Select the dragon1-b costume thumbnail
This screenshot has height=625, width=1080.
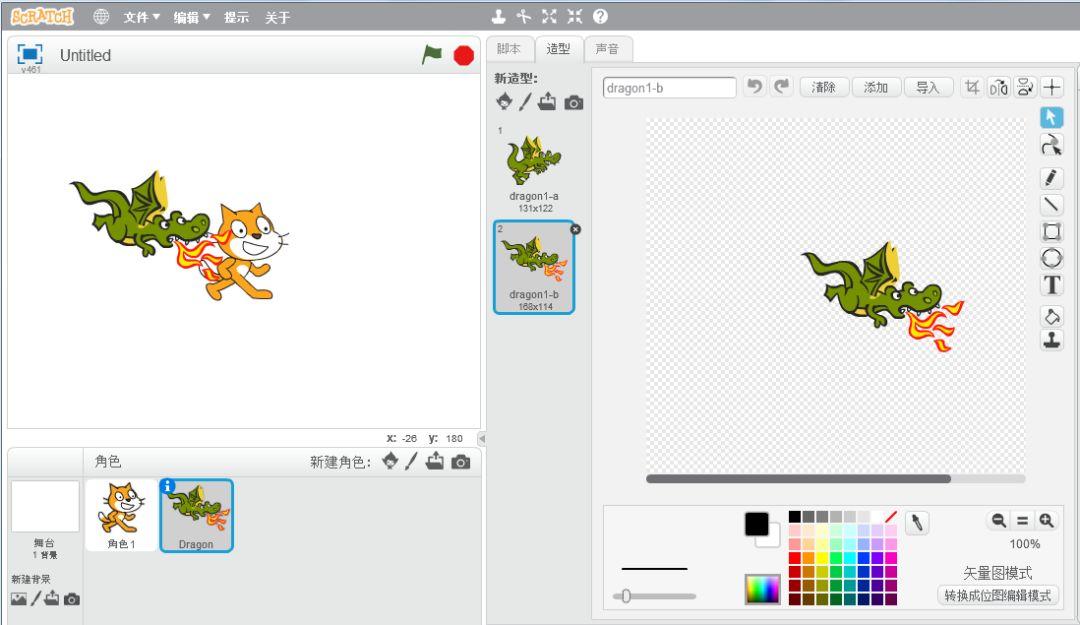[534, 267]
